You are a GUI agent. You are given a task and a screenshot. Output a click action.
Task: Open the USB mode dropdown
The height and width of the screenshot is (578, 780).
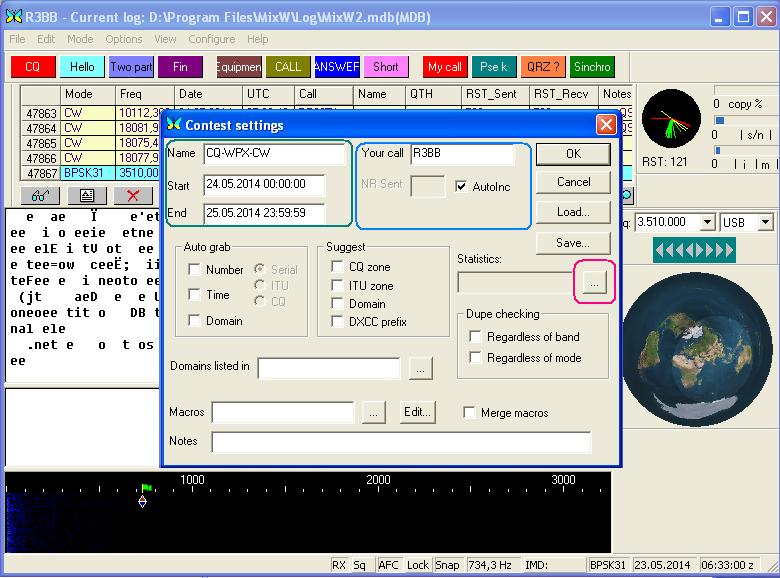click(765, 222)
